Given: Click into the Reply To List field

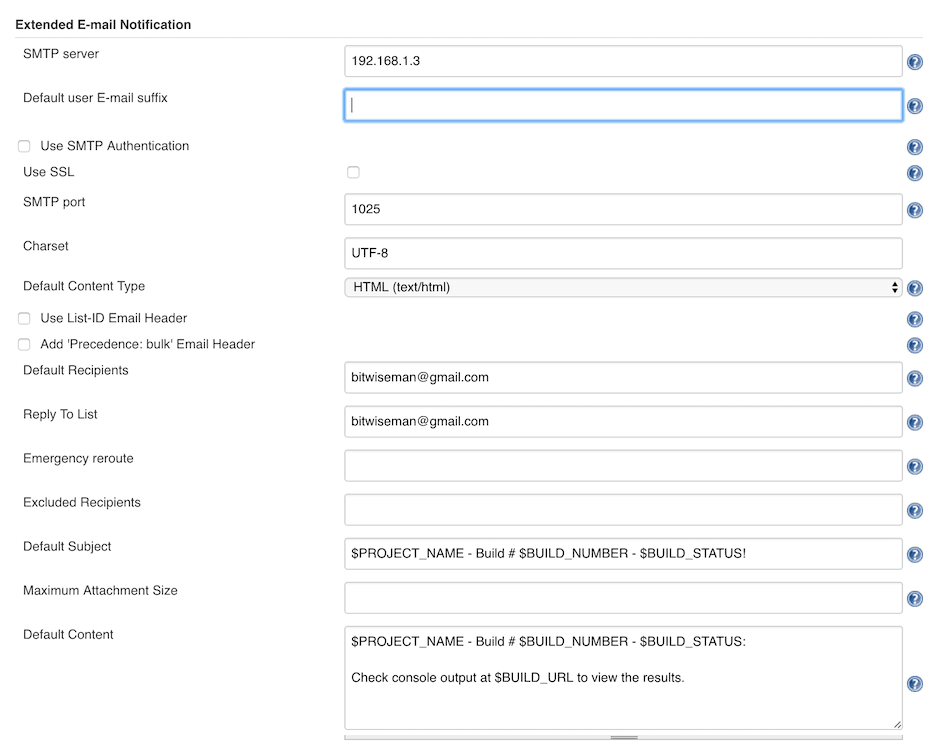Looking at the screenshot, I should coord(622,421).
